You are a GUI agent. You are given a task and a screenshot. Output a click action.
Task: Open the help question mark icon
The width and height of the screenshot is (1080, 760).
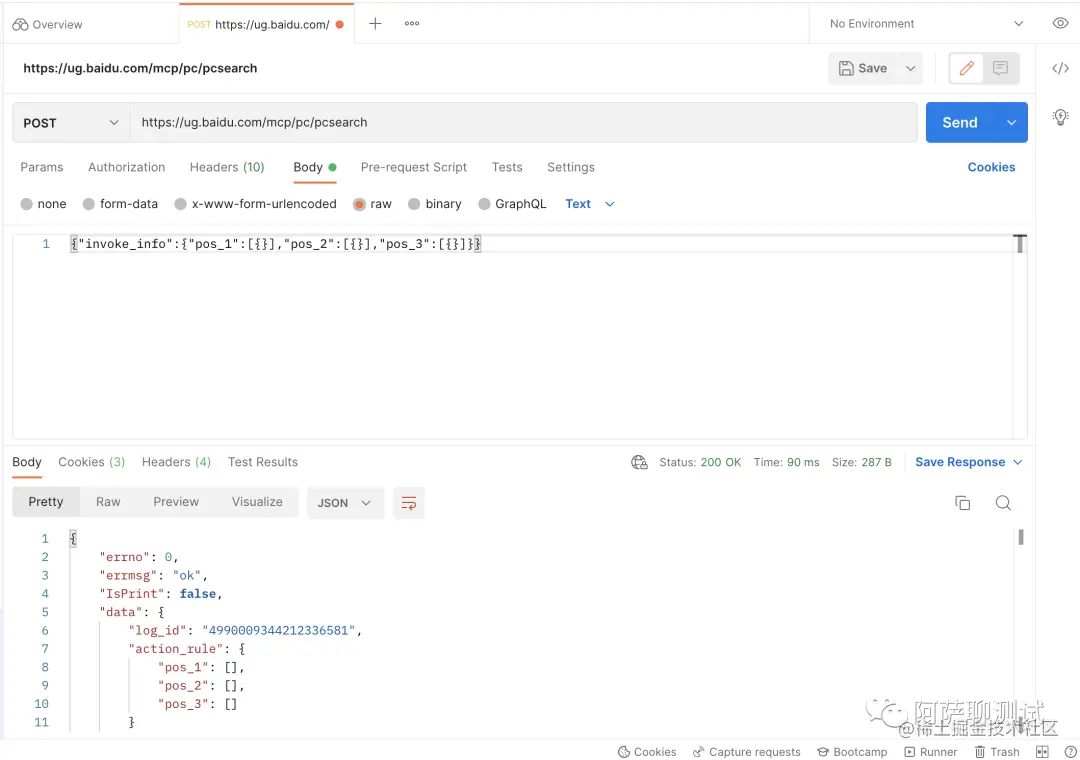(1071, 752)
